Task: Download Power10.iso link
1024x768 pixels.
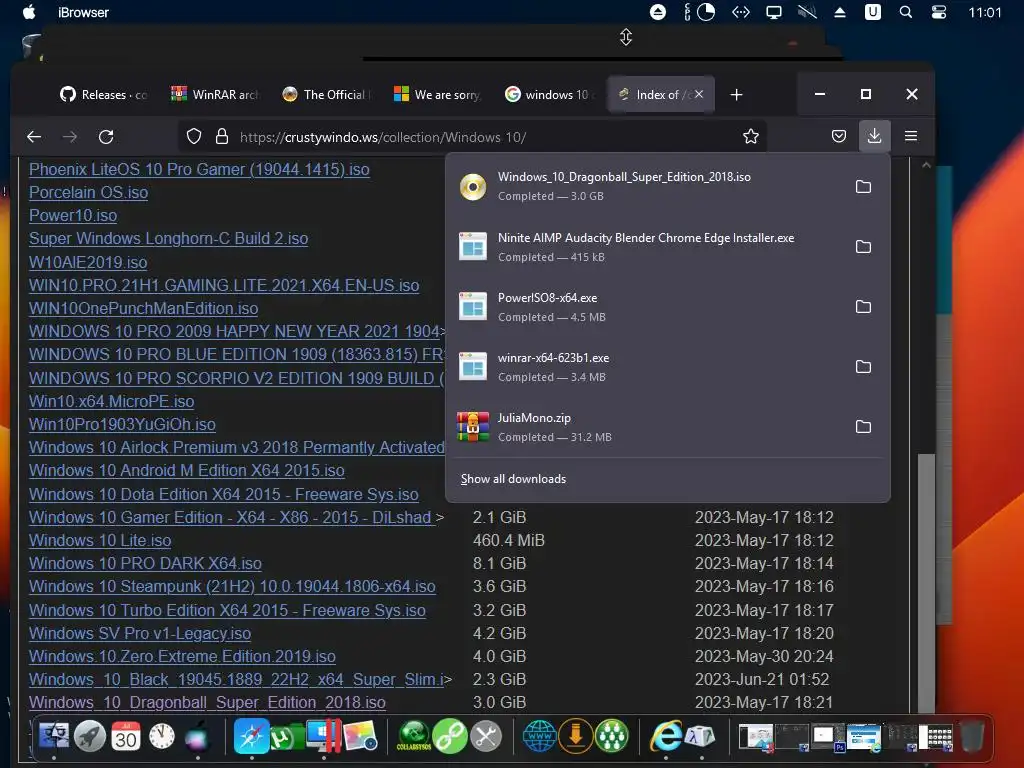Action: pyautogui.click(x=73, y=215)
